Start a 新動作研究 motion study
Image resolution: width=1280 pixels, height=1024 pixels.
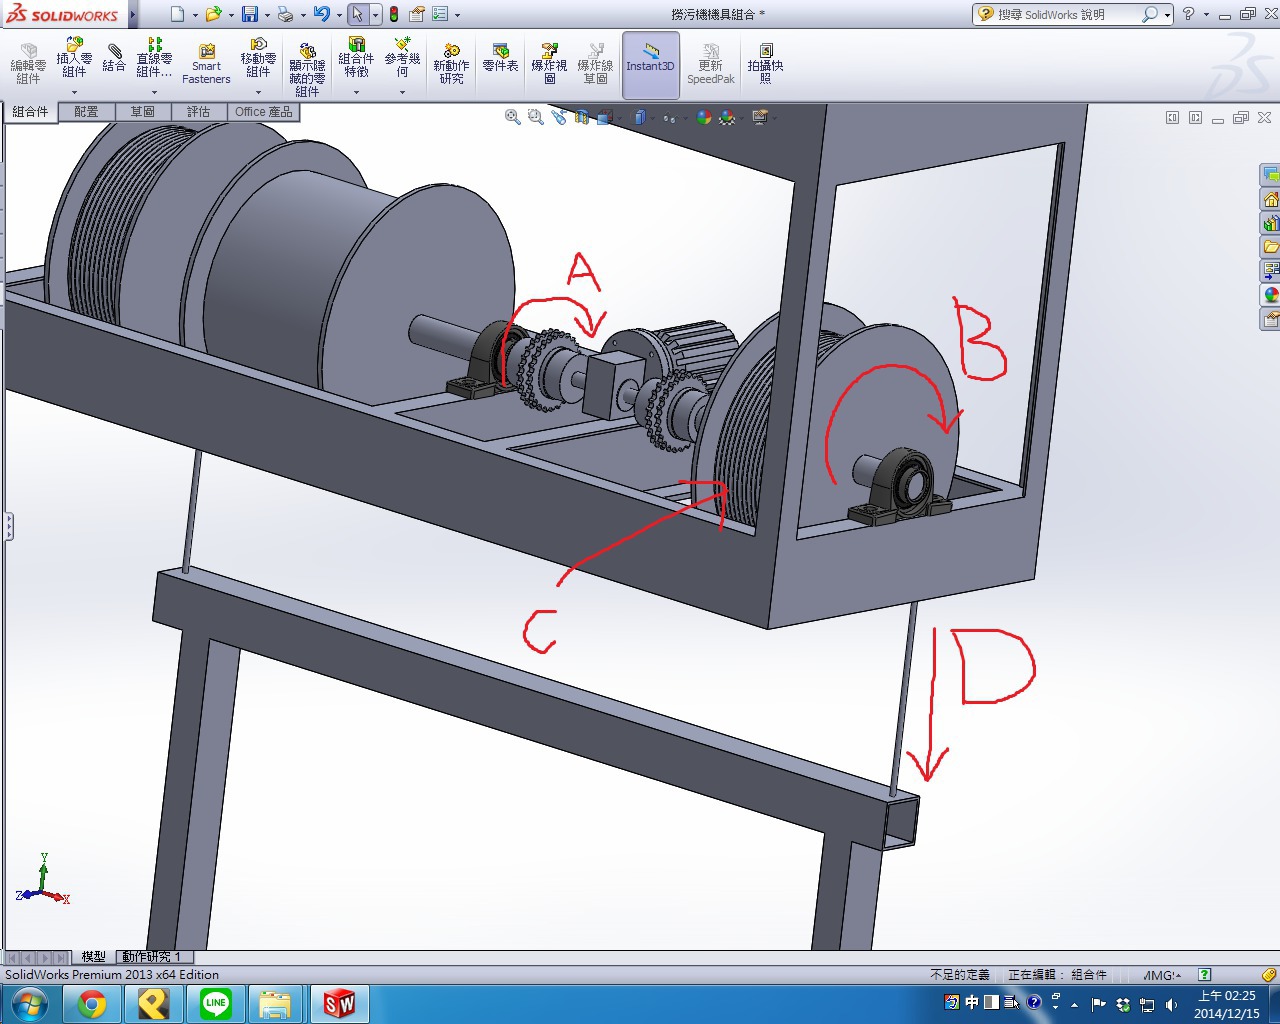[451, 64]
